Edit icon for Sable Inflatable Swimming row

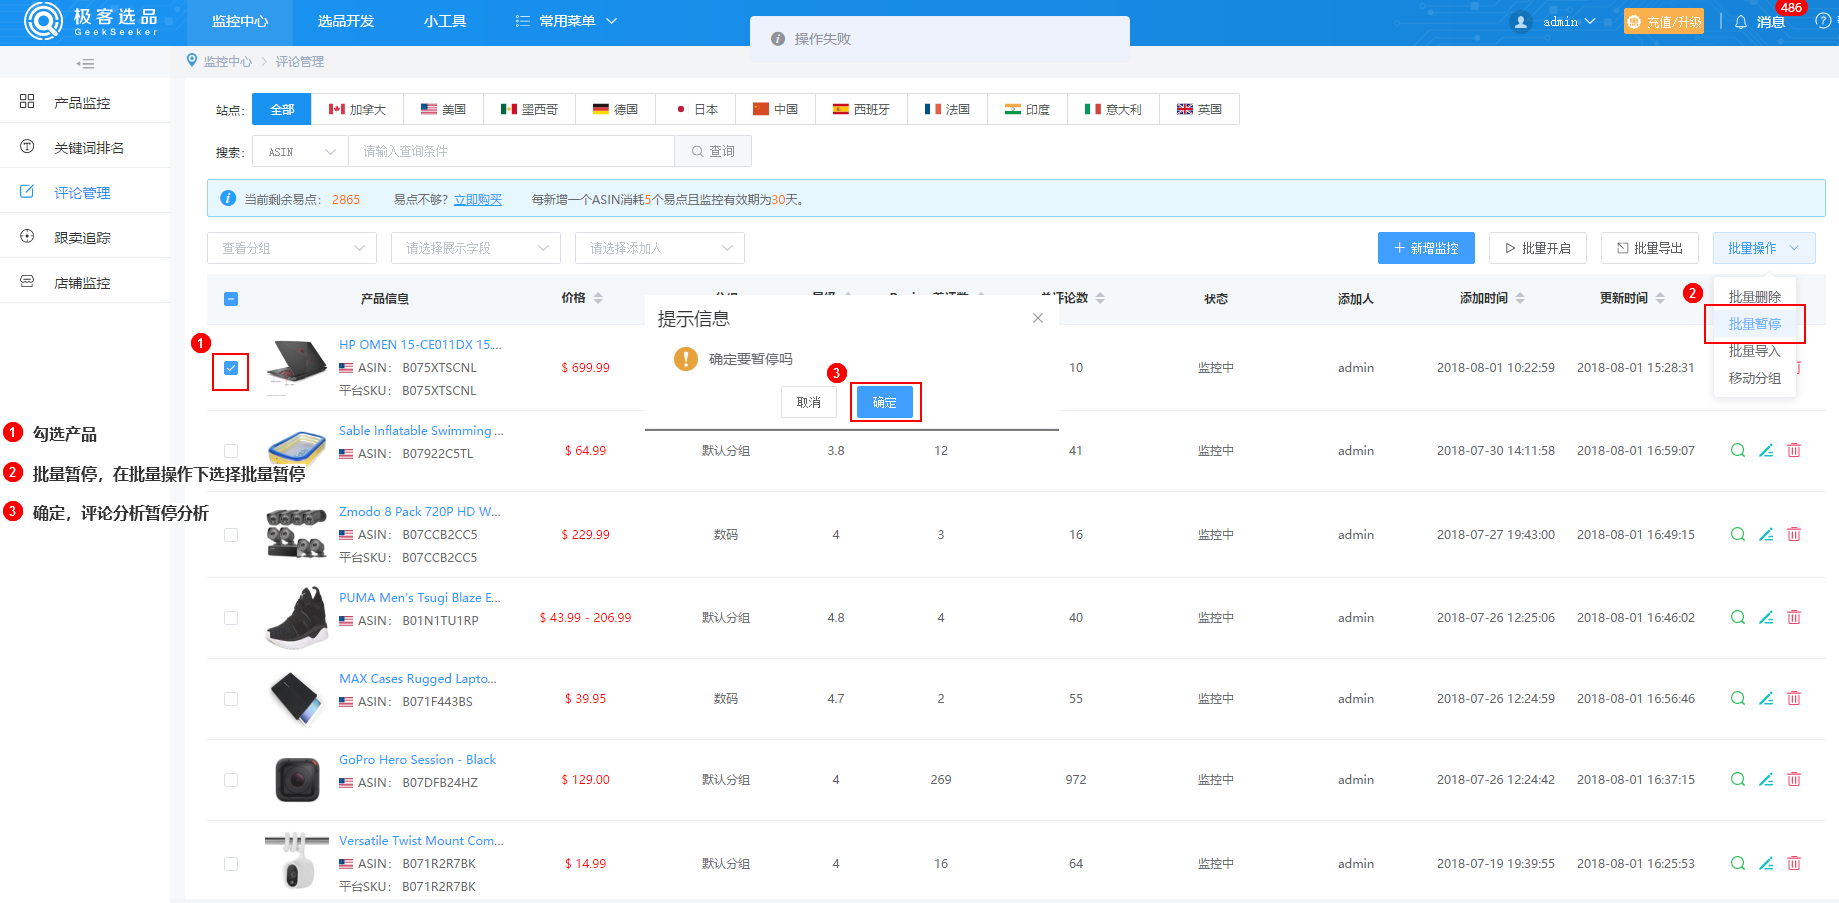click(1766, 450)
